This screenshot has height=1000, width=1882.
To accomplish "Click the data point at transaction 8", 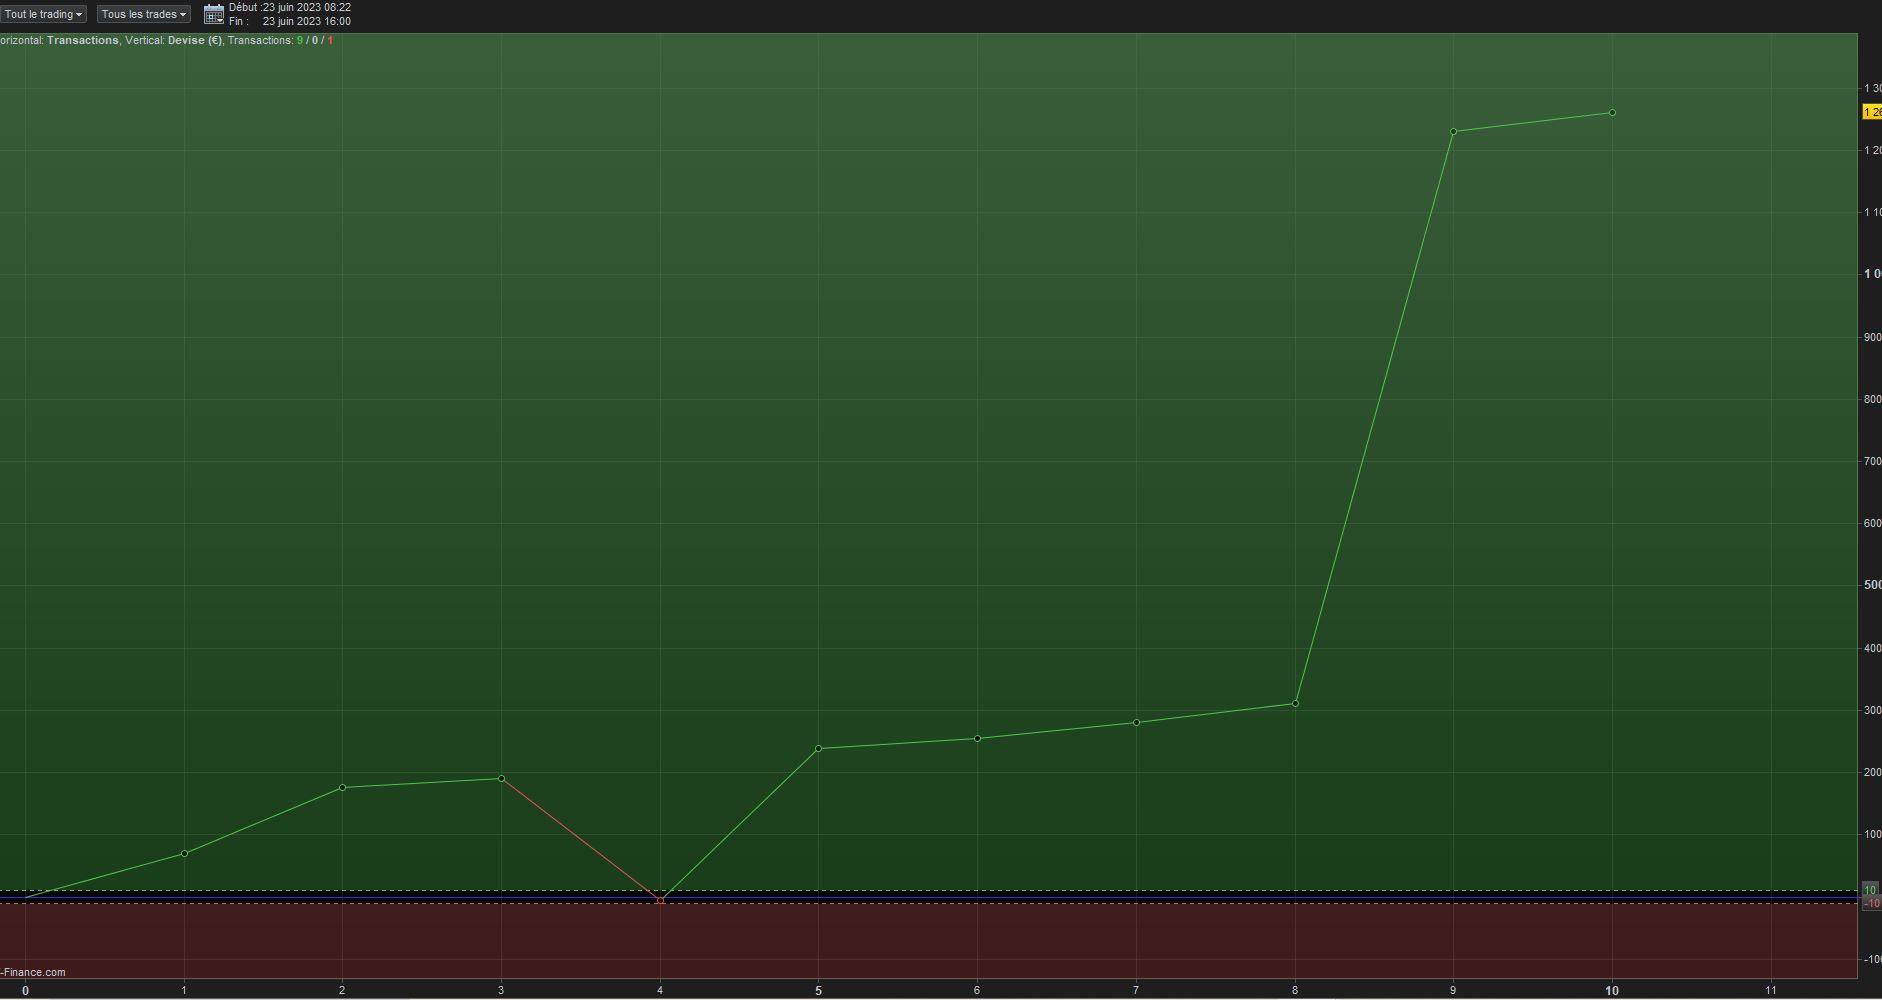I will click(1295, 703).
